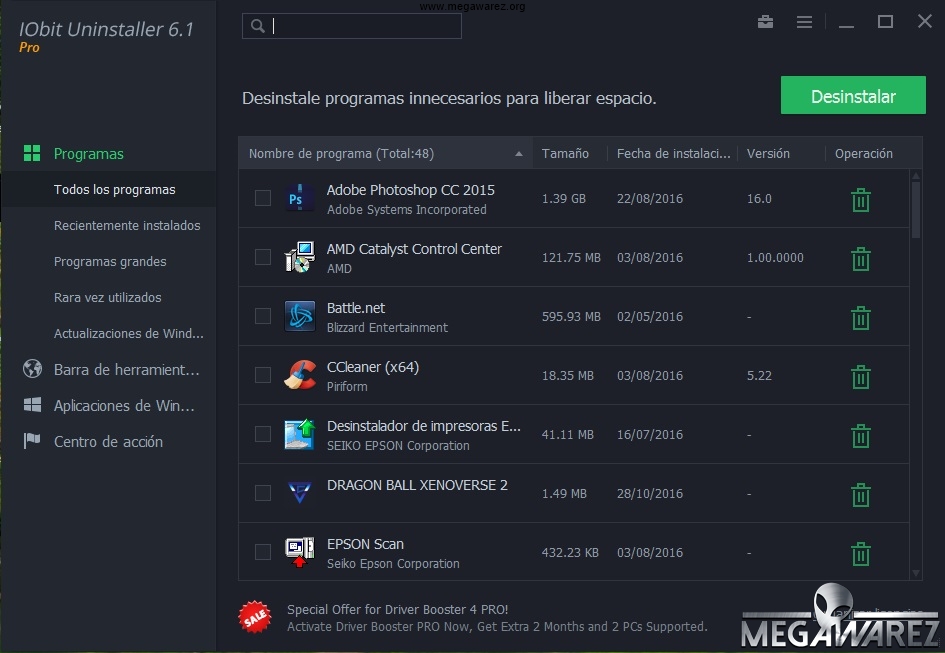The height and width of the screenshot is (653, 945).
Task: Click the scrollbar up arrow
Action: [x=915, y=175]
